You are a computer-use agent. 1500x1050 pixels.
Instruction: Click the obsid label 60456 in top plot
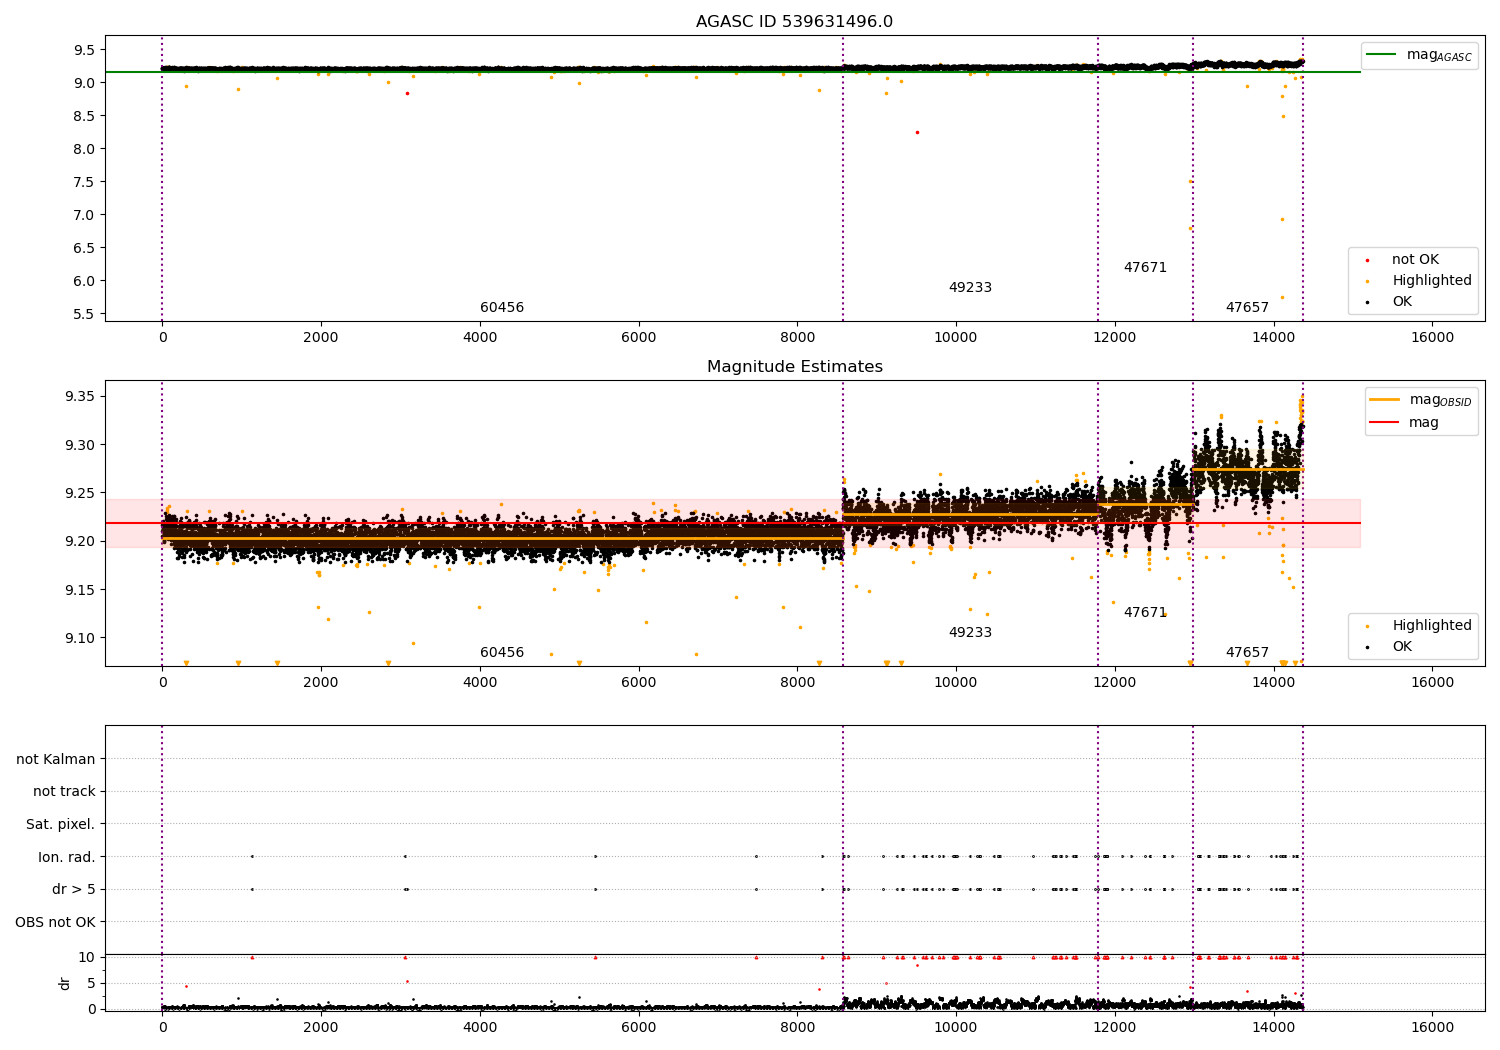(x=502, y=308)
